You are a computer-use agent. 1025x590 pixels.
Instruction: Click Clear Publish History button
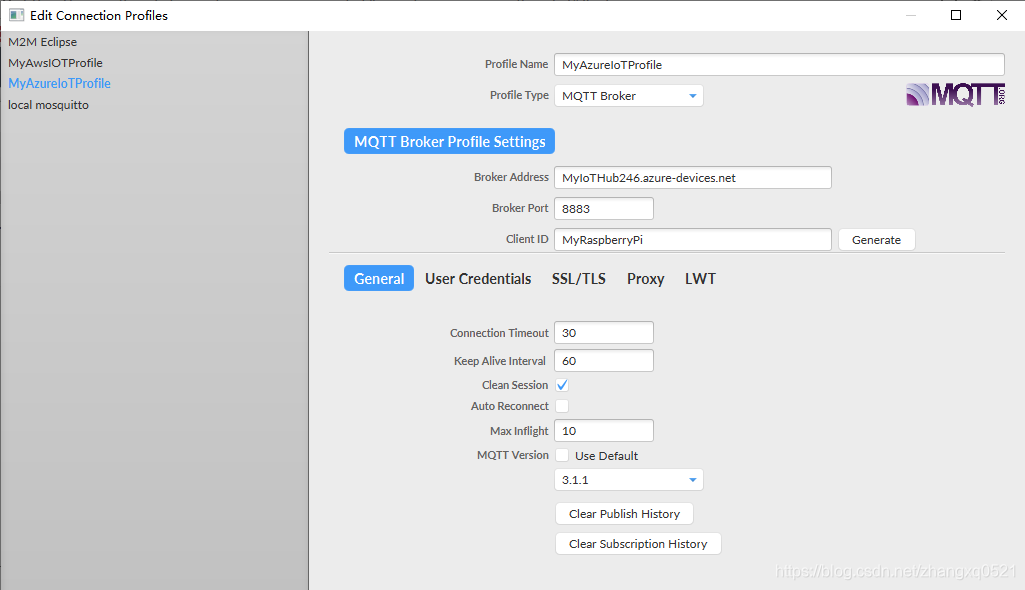624,514
